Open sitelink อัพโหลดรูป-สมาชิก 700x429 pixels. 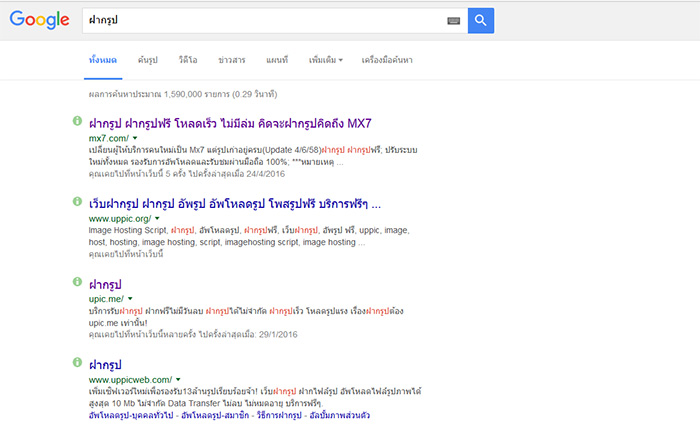[x=215, y=415]
